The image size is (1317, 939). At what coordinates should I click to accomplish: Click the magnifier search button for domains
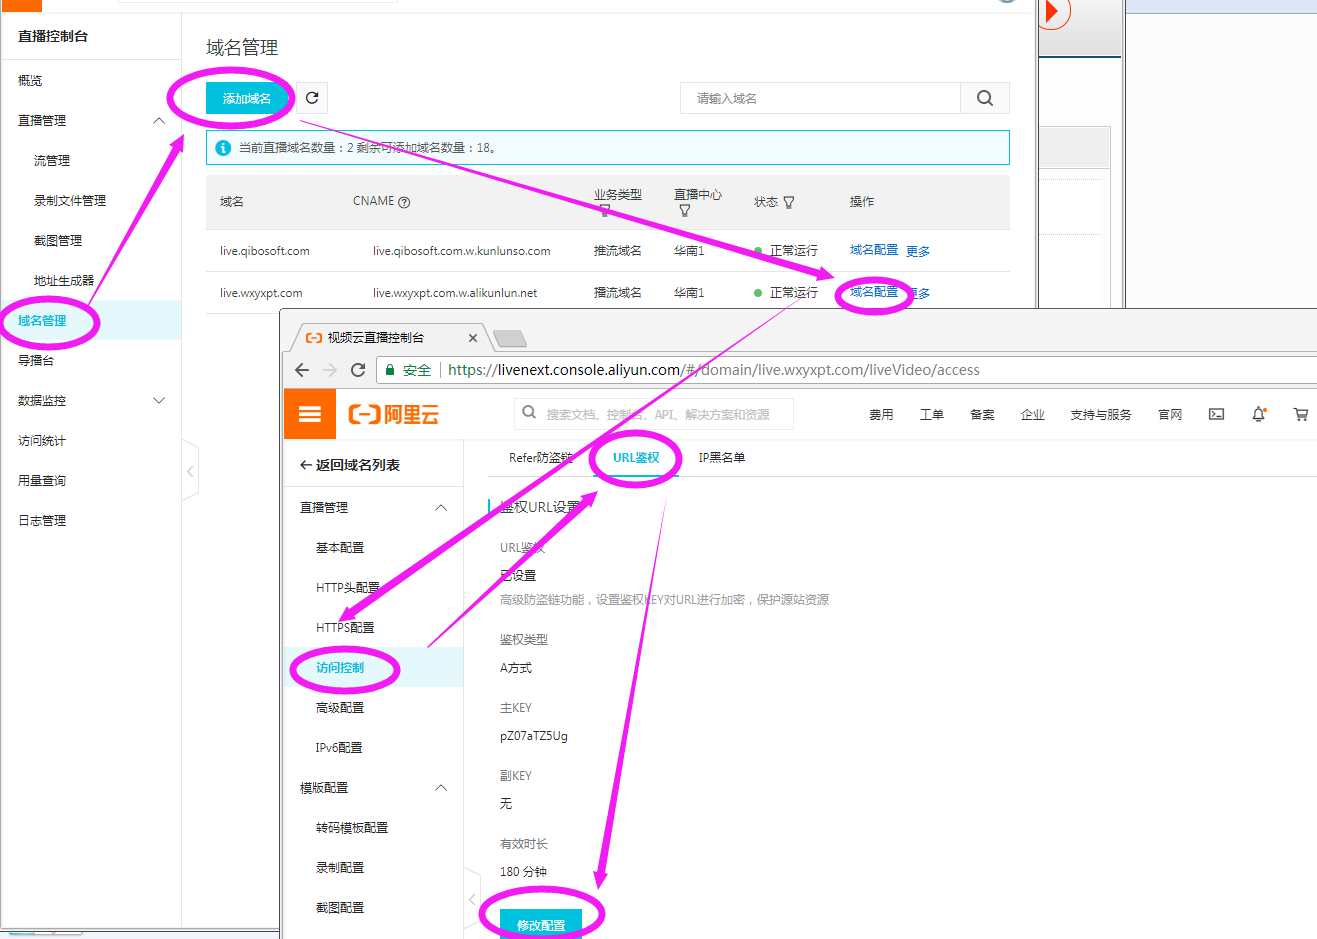click(x=984, y=98)
